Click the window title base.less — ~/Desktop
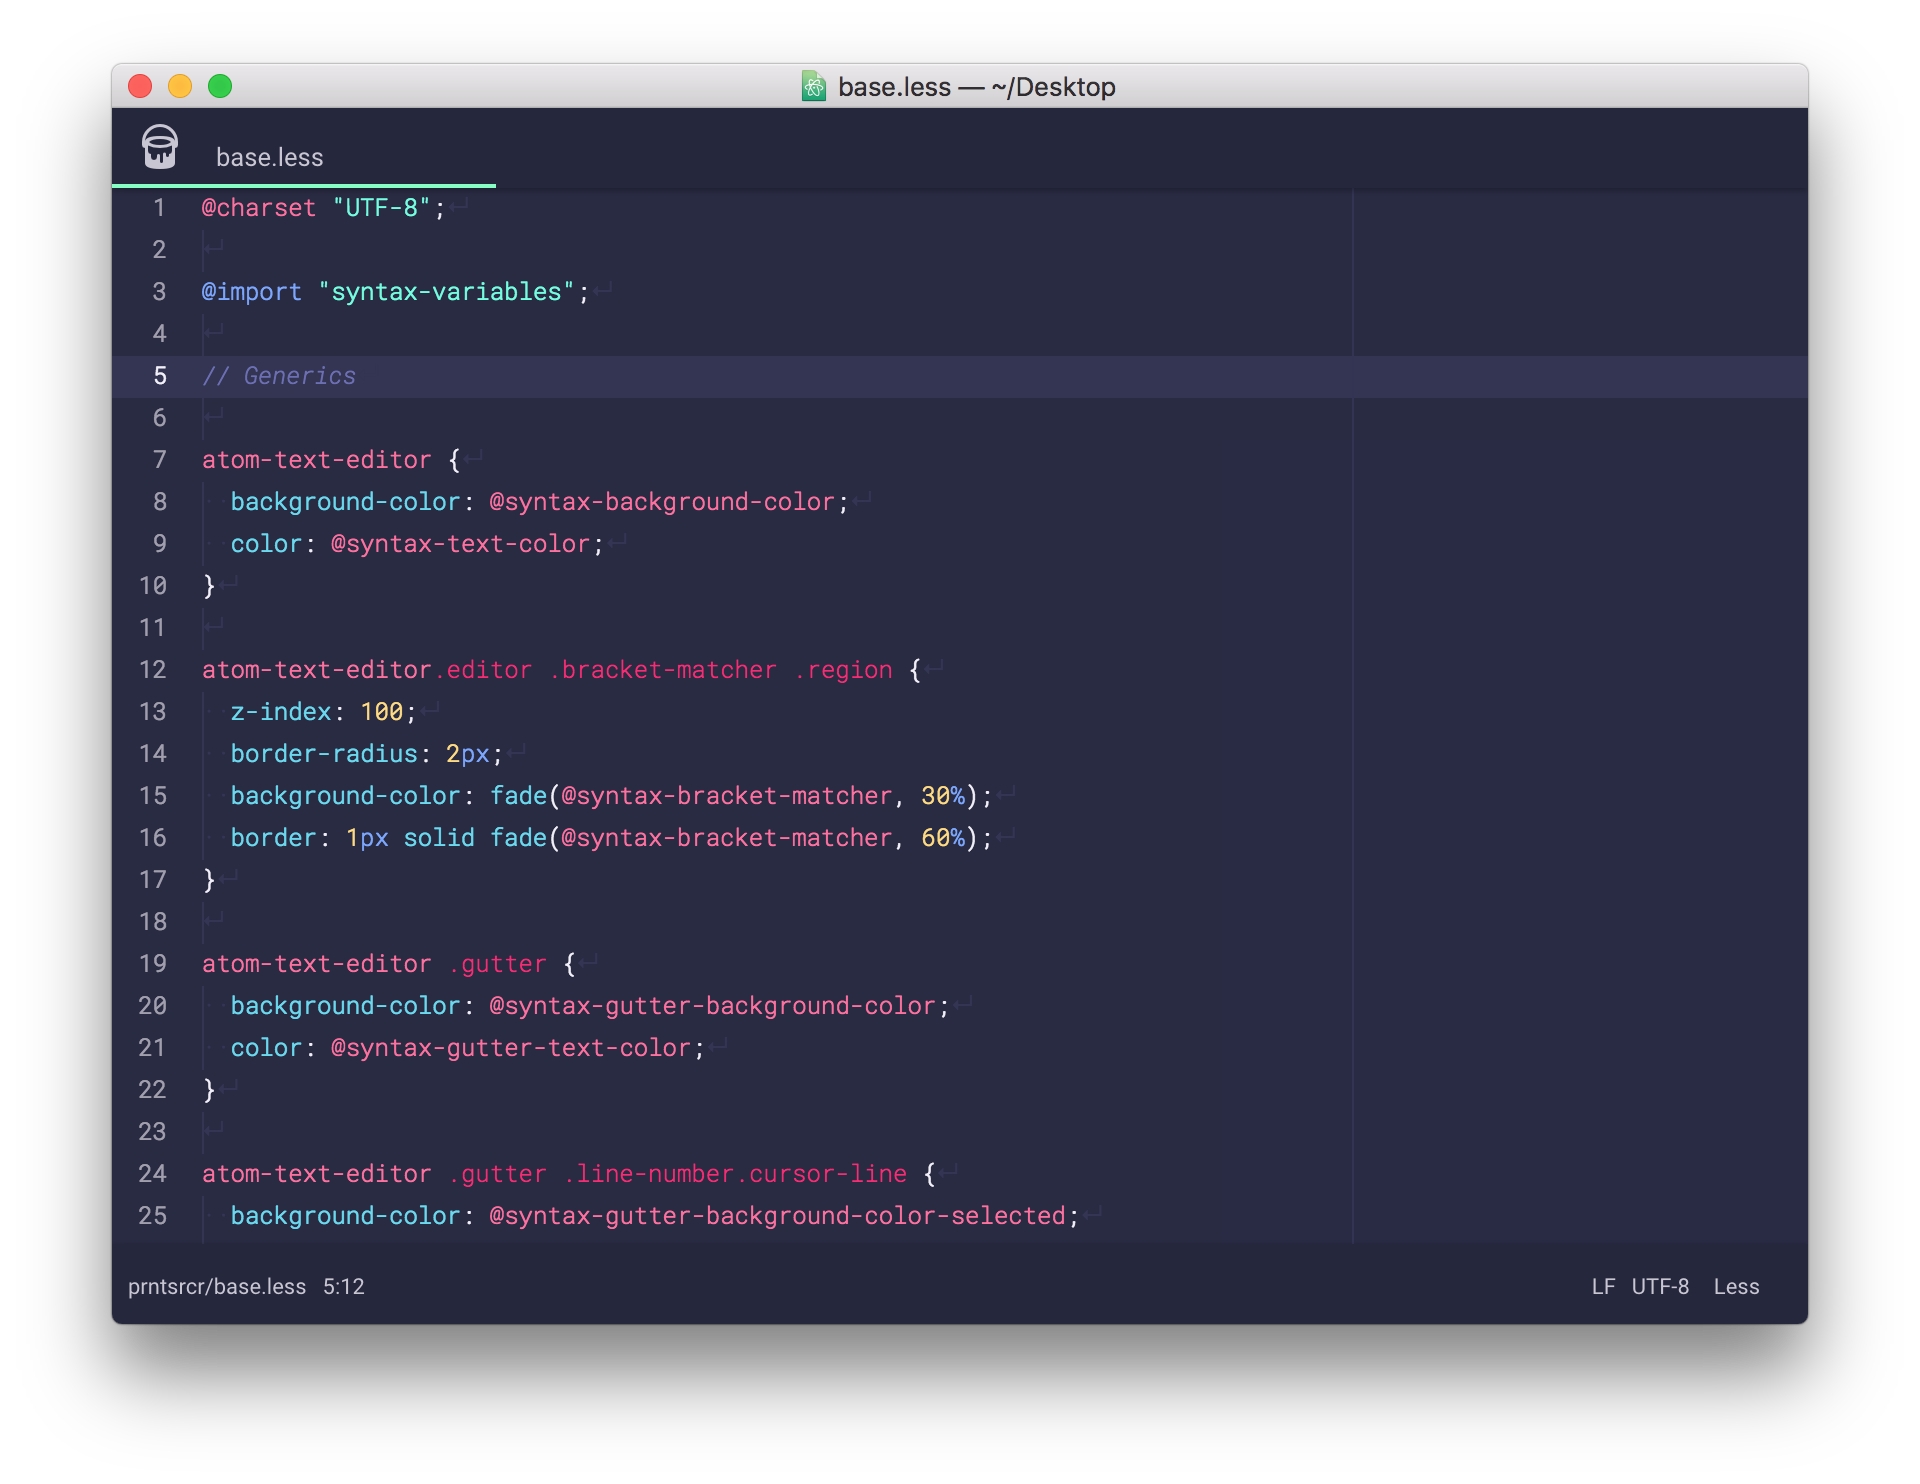The width and height of the screenshot is (1920, 1484). 976,87
